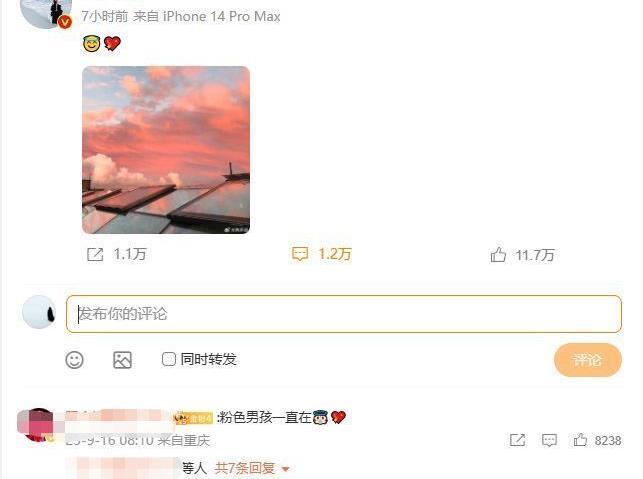This screenshot has width=643, height=479.
Task: Enable the 同时转发 checkbox
Action: coord(169,359)
